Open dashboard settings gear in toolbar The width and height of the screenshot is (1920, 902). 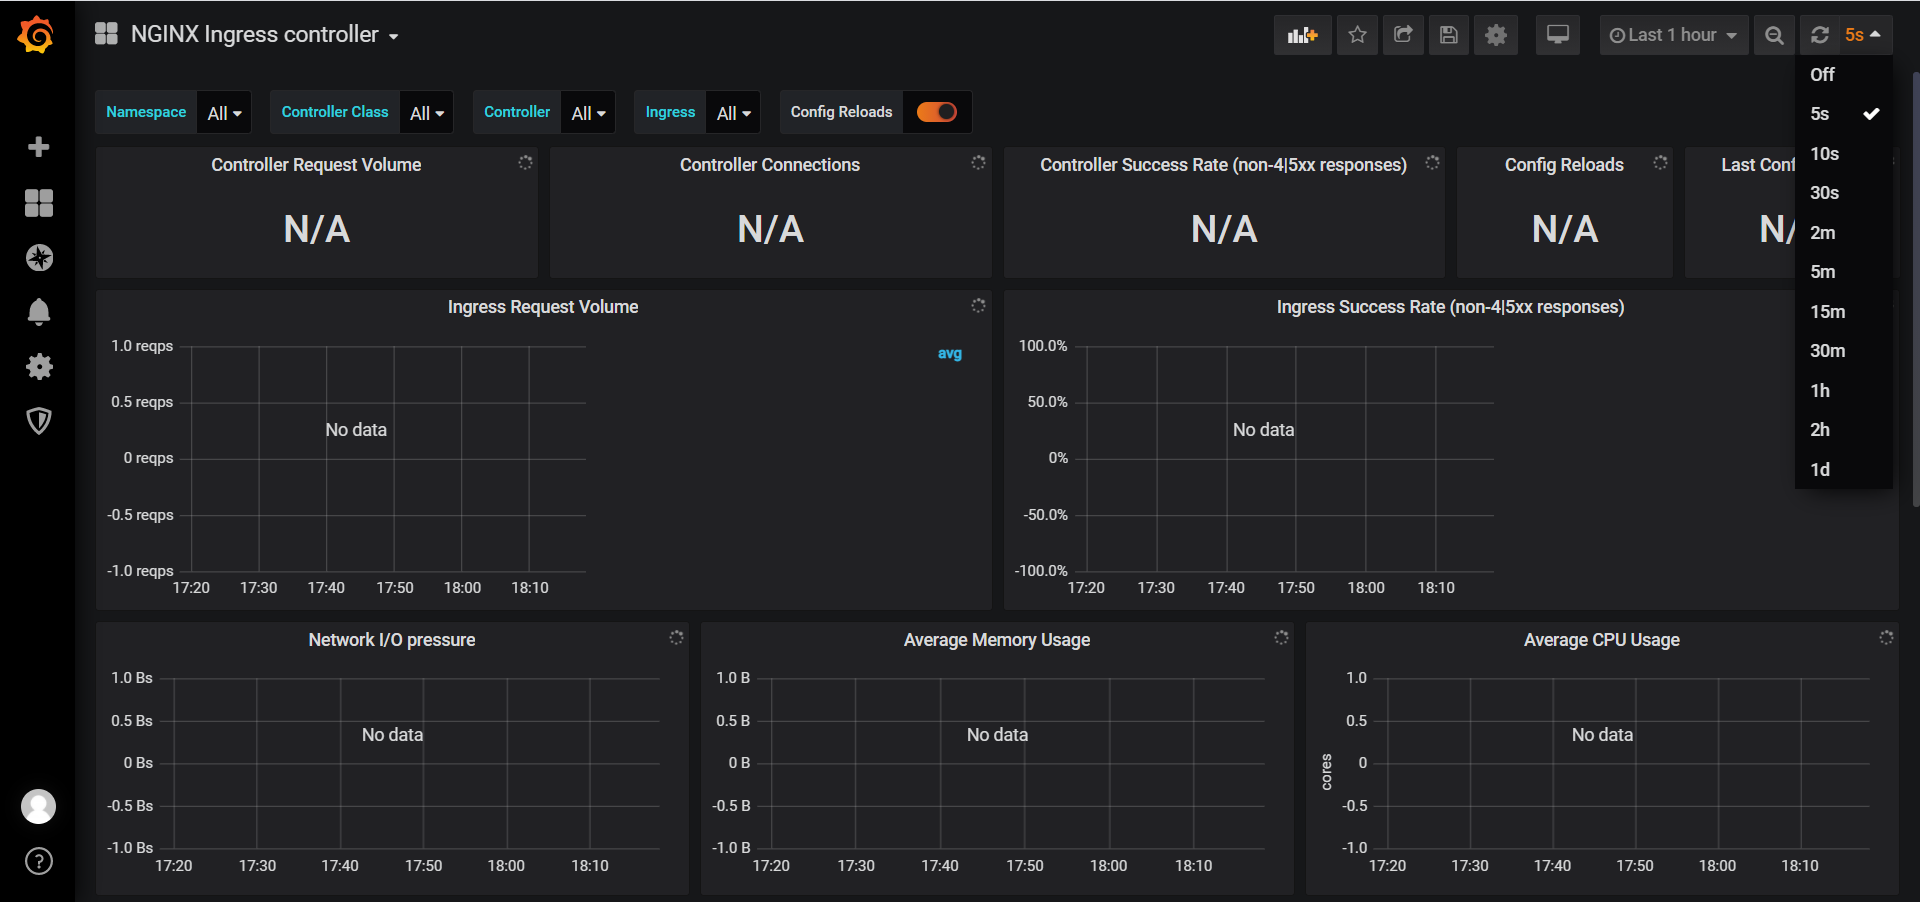[1496, 35]
